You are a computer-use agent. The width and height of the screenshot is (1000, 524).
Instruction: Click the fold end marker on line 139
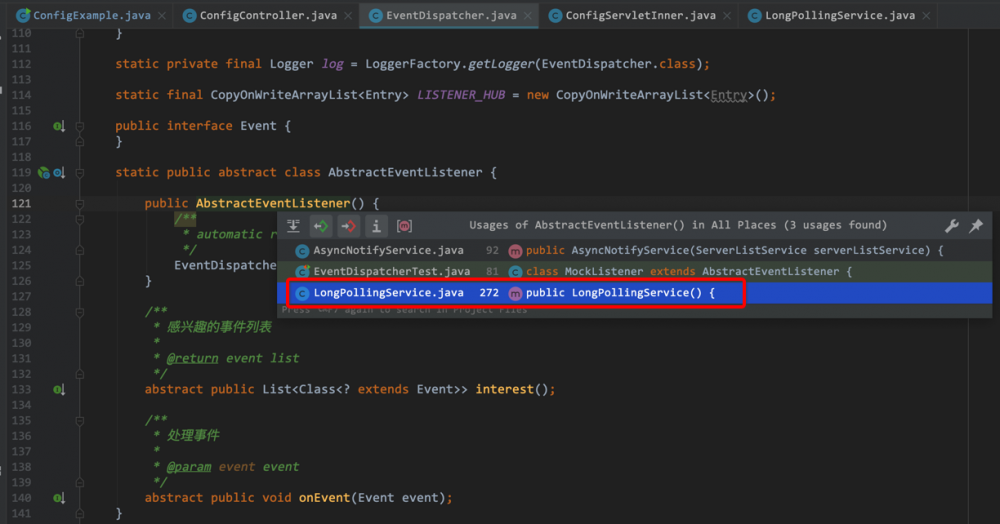[80, 483]
